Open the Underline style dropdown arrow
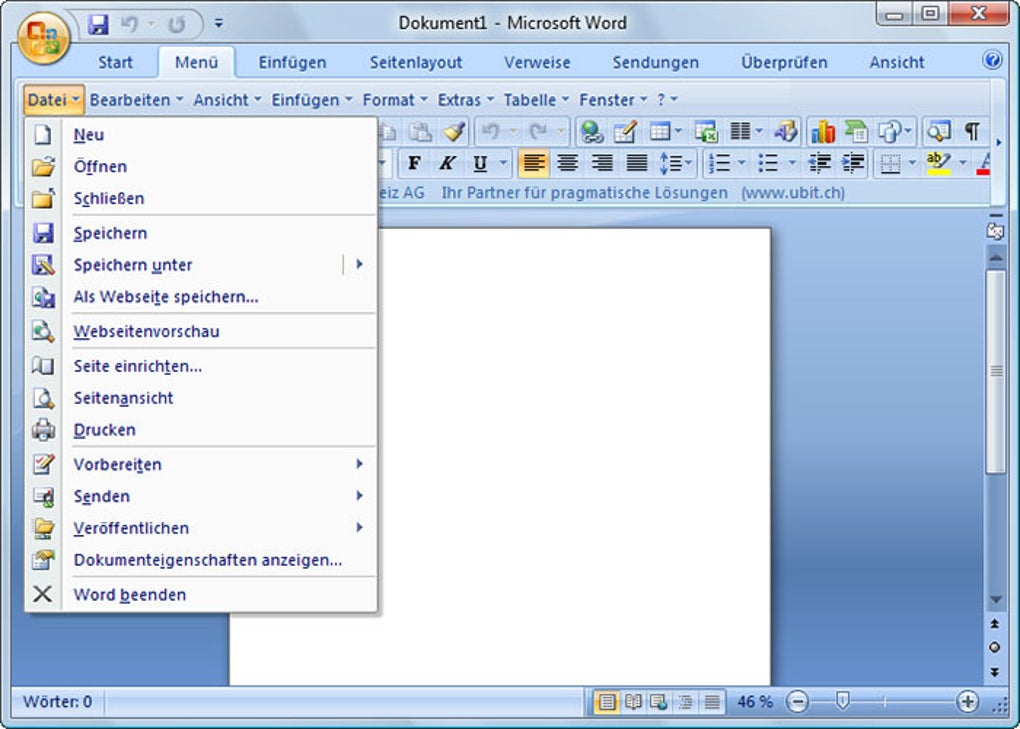 (502, 163)
